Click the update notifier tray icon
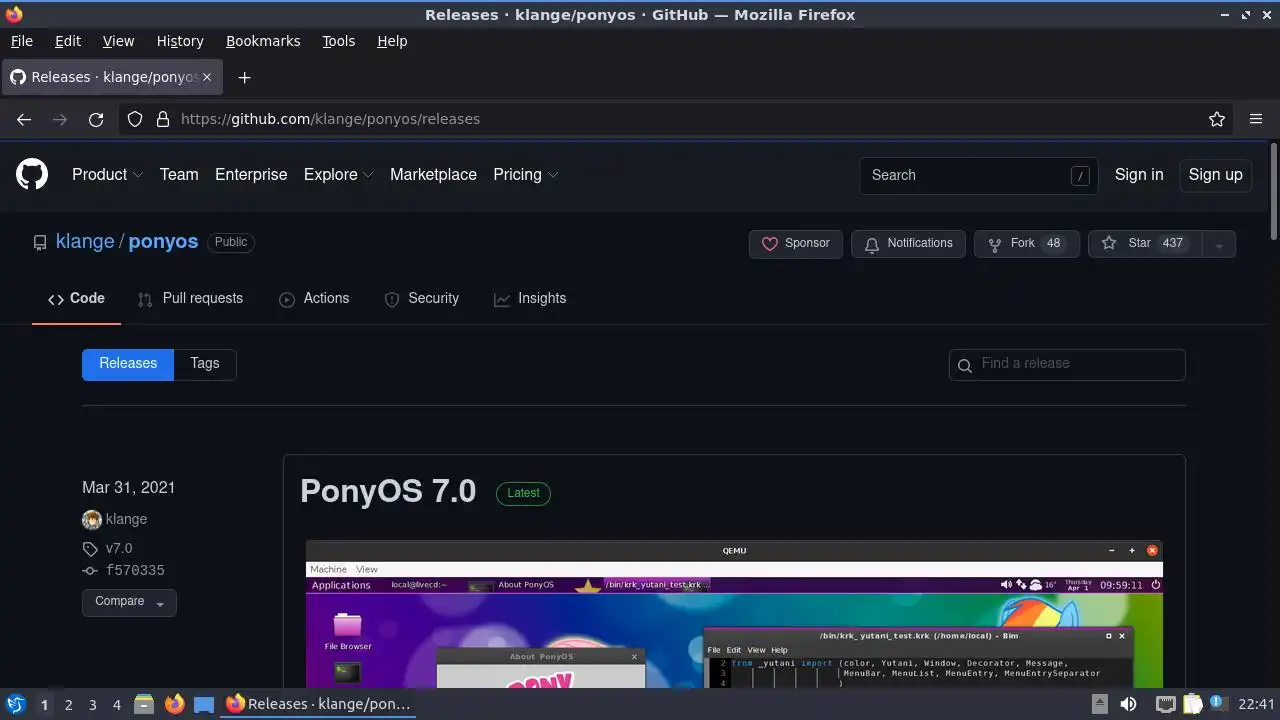 (x=1219, y=704)
